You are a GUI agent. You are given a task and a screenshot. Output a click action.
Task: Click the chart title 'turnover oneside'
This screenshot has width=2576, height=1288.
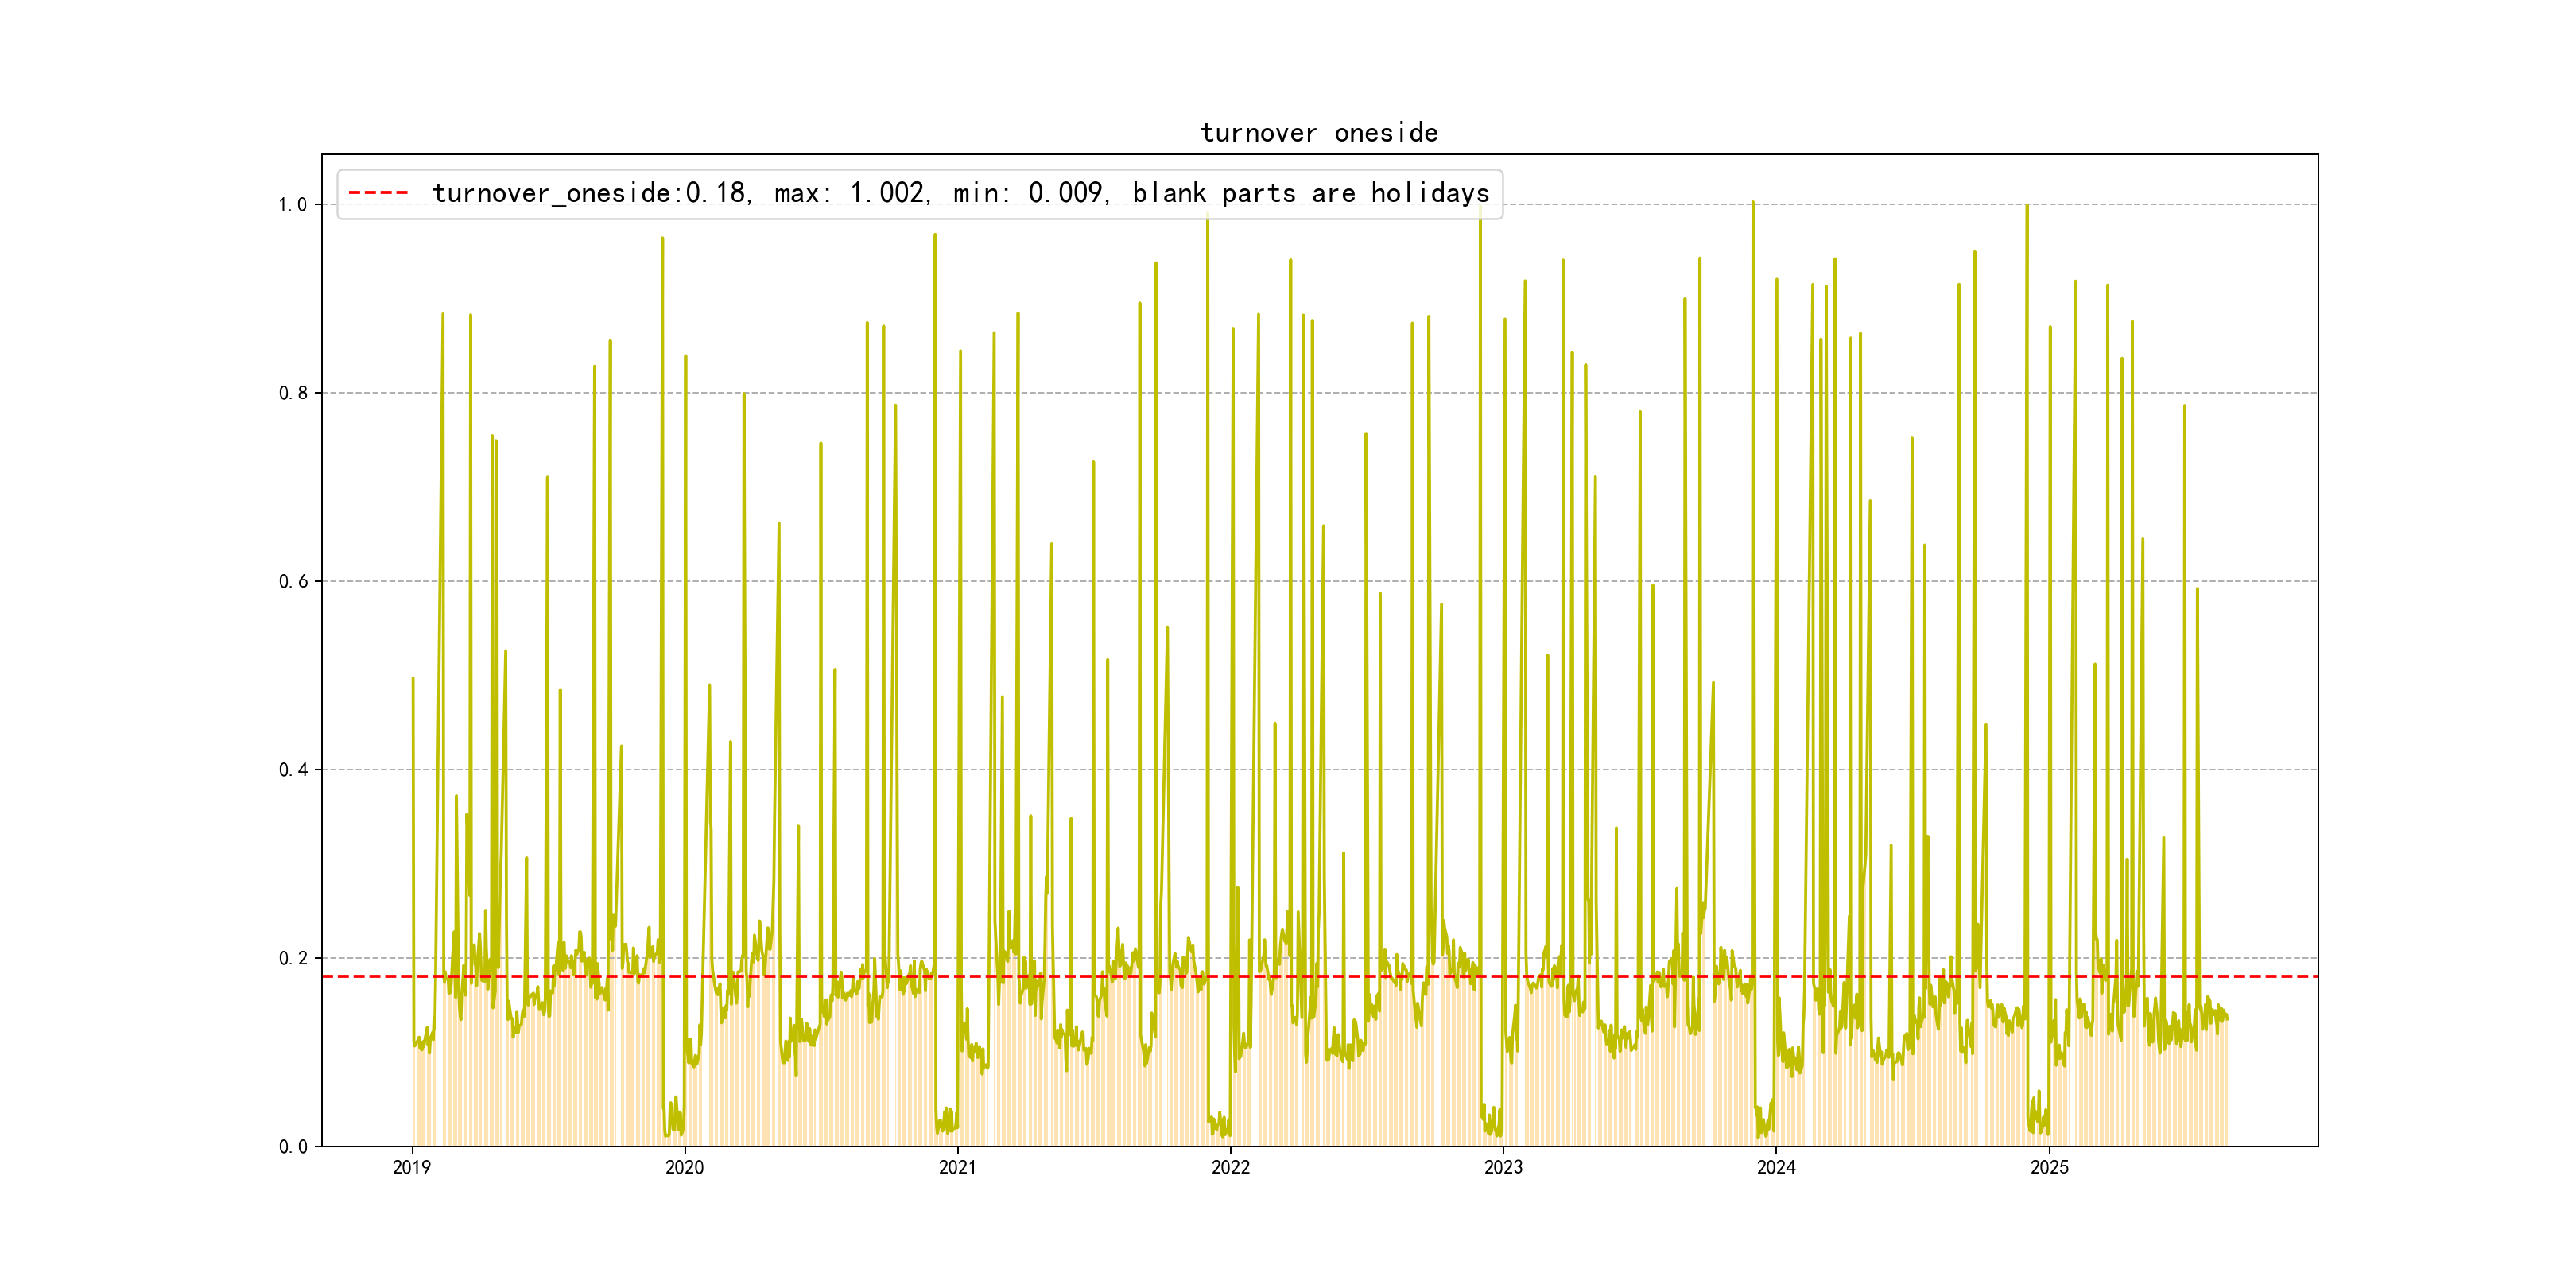[1318, 133]
